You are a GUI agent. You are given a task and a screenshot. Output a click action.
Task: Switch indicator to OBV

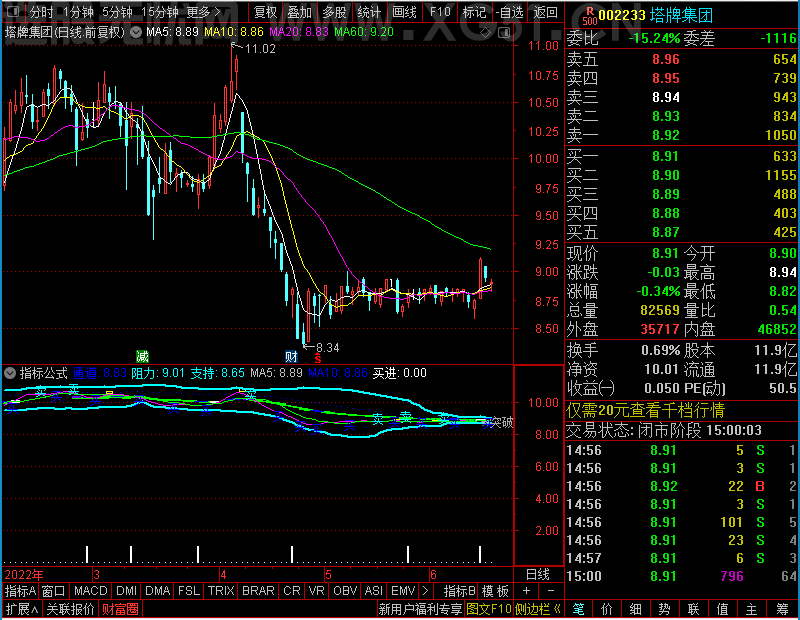point(344,591)
